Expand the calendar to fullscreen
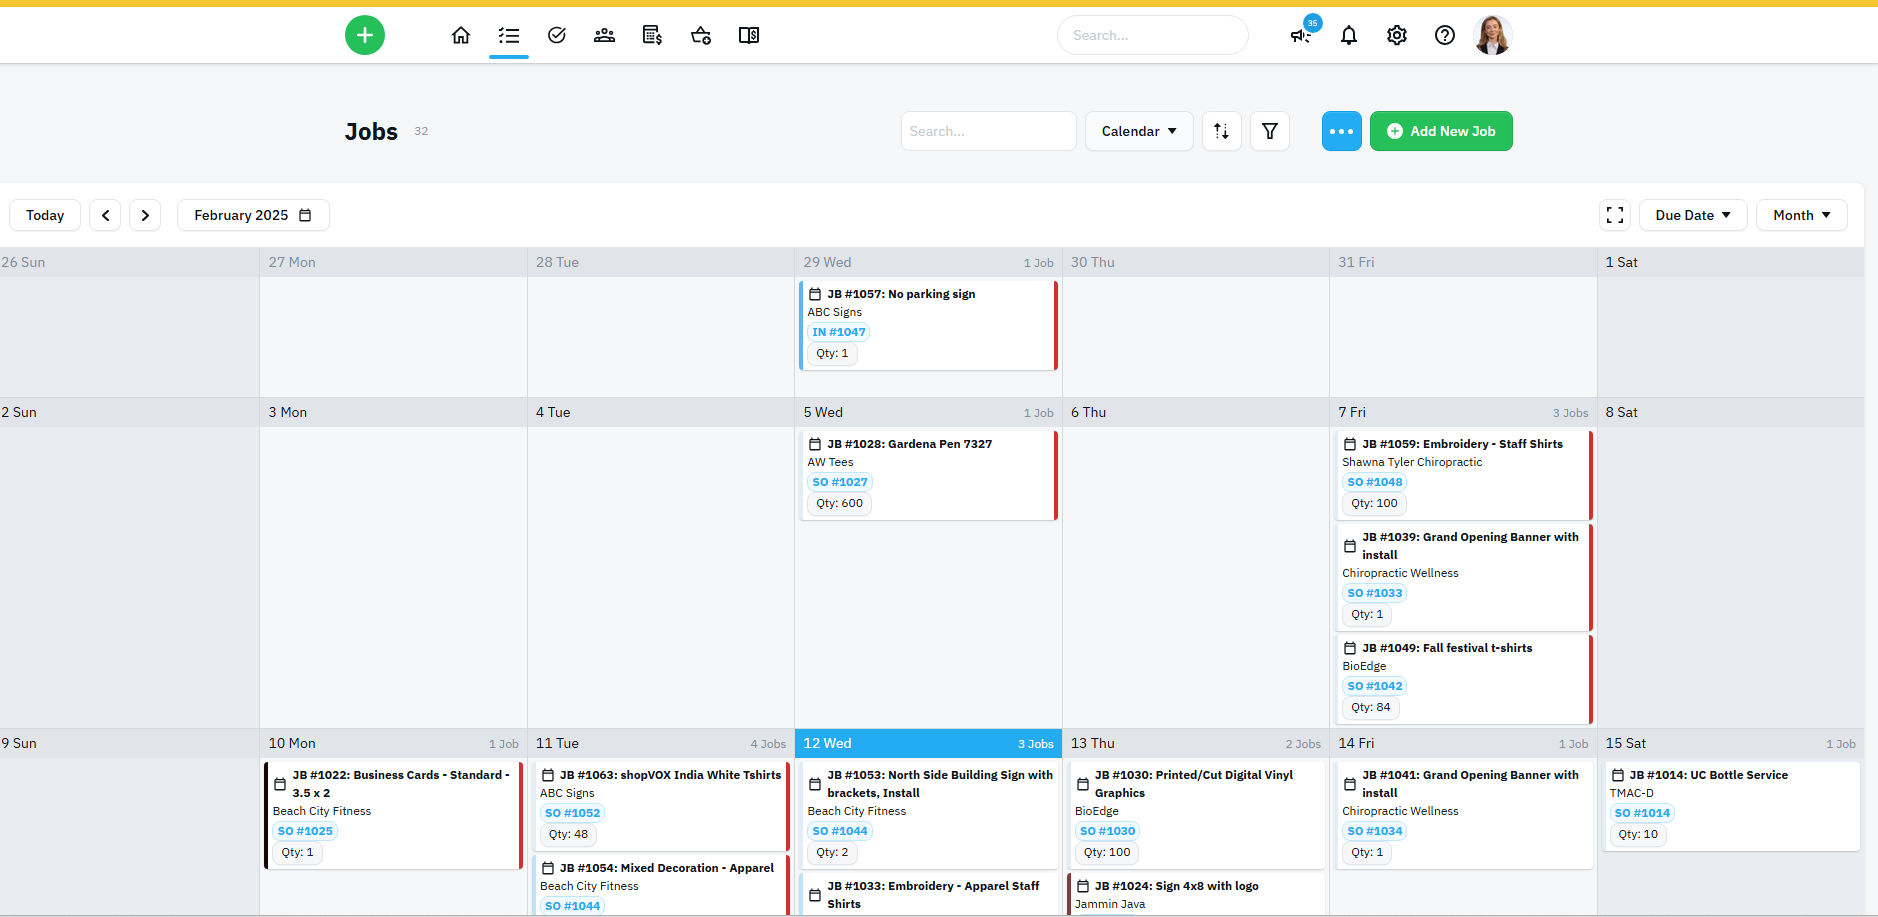Image resolution: width=1878 pixels, height=917 pixels. point(1613,214)
